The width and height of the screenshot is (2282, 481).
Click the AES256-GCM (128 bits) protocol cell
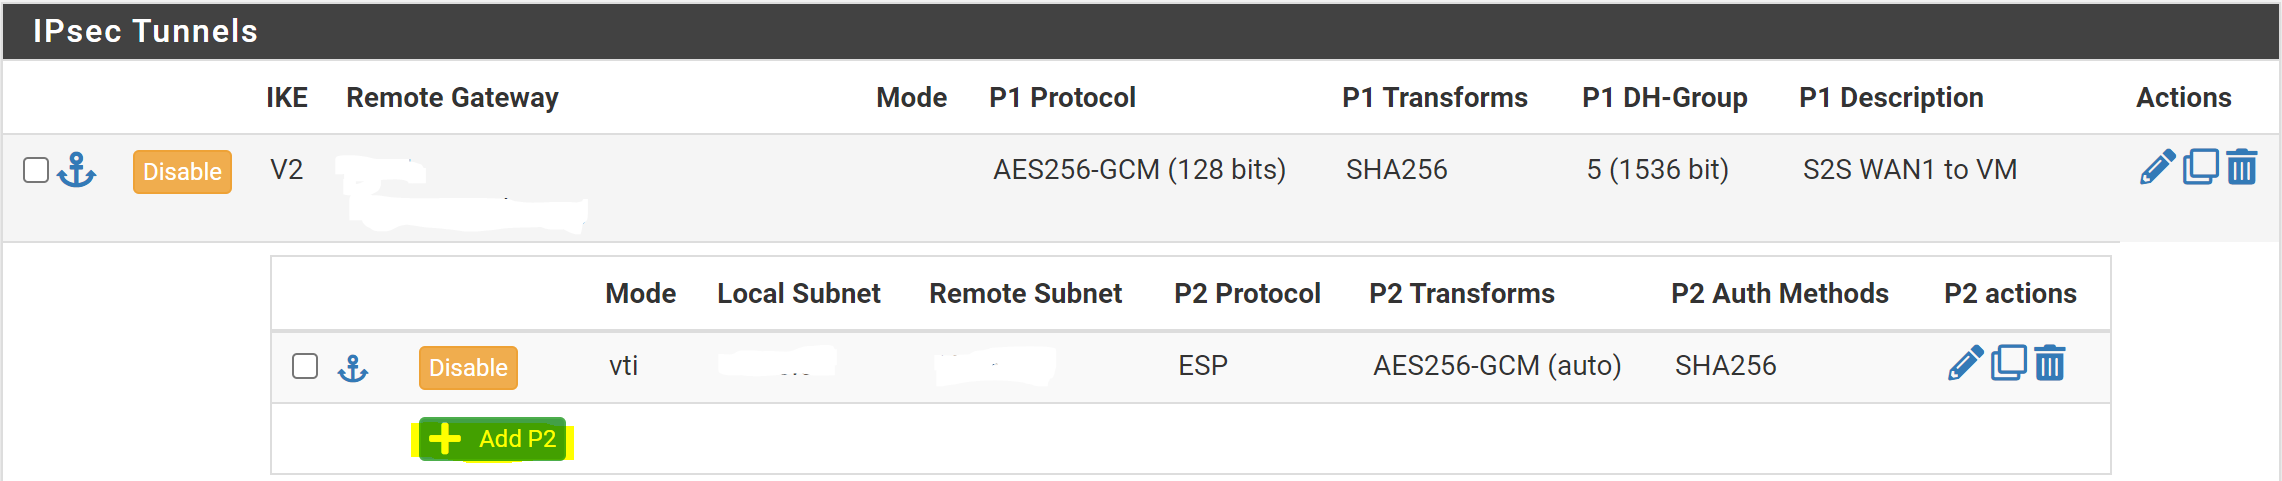tap(1139, 170)
